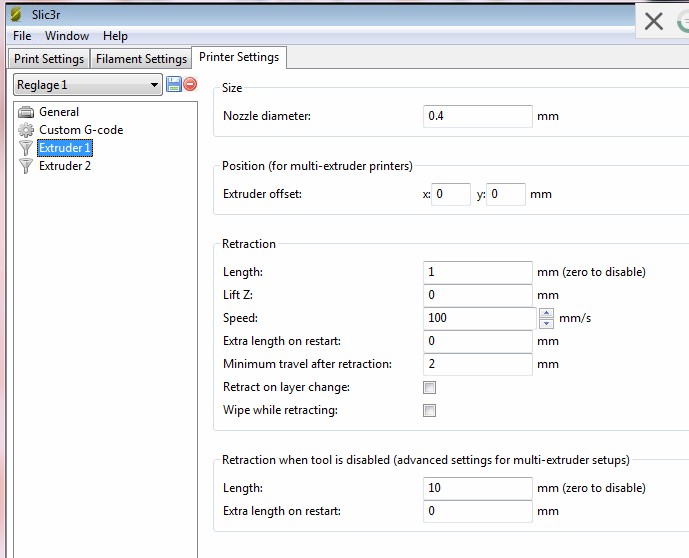Close the overlay with the X button
This screenshot has height=558, width=689.
pos(654,21)
